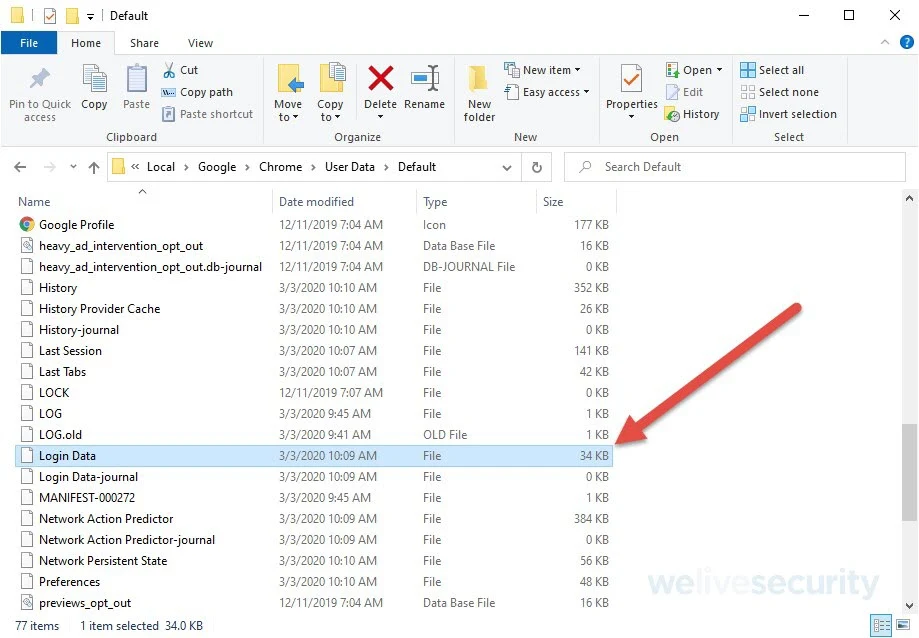Click Paste shortcut option
This screenshot has height=638, width=919.
click(x=207, y=114)
